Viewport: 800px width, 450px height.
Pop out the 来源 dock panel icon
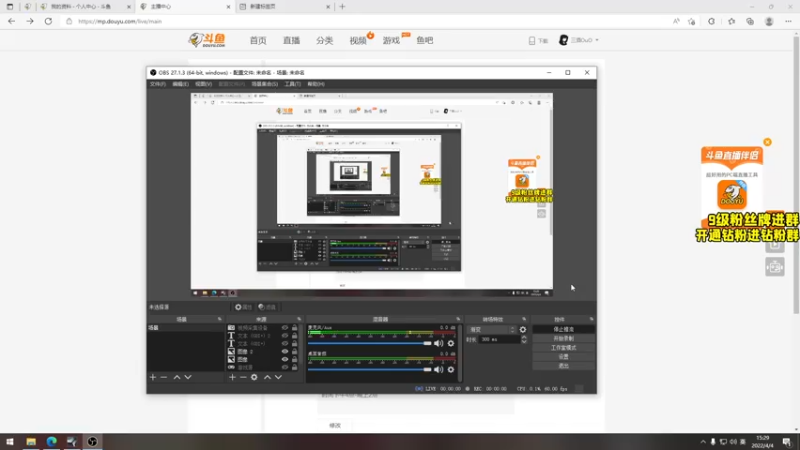(299, 319)
